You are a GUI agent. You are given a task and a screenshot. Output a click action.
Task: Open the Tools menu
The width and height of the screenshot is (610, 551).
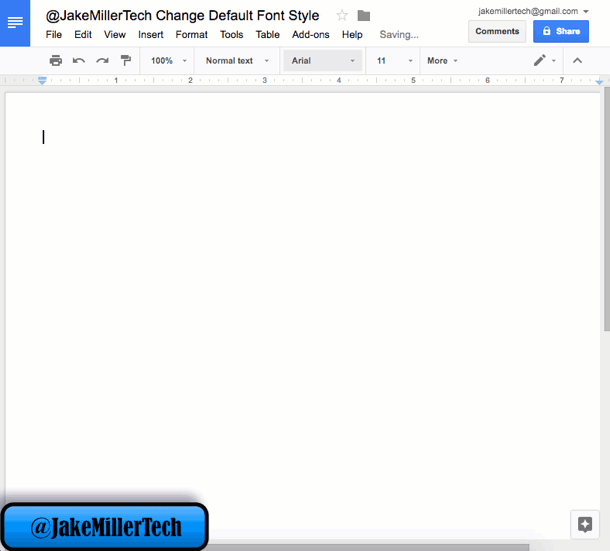tap(231, 35)
